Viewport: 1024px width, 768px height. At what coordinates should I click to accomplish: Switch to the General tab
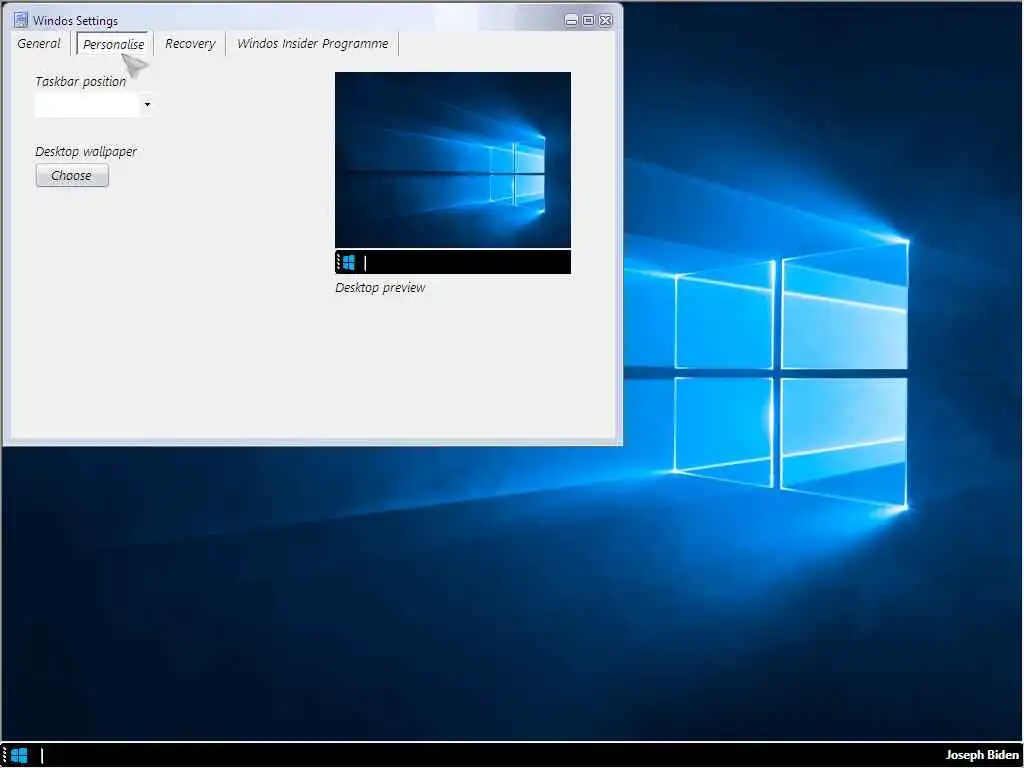39,44
